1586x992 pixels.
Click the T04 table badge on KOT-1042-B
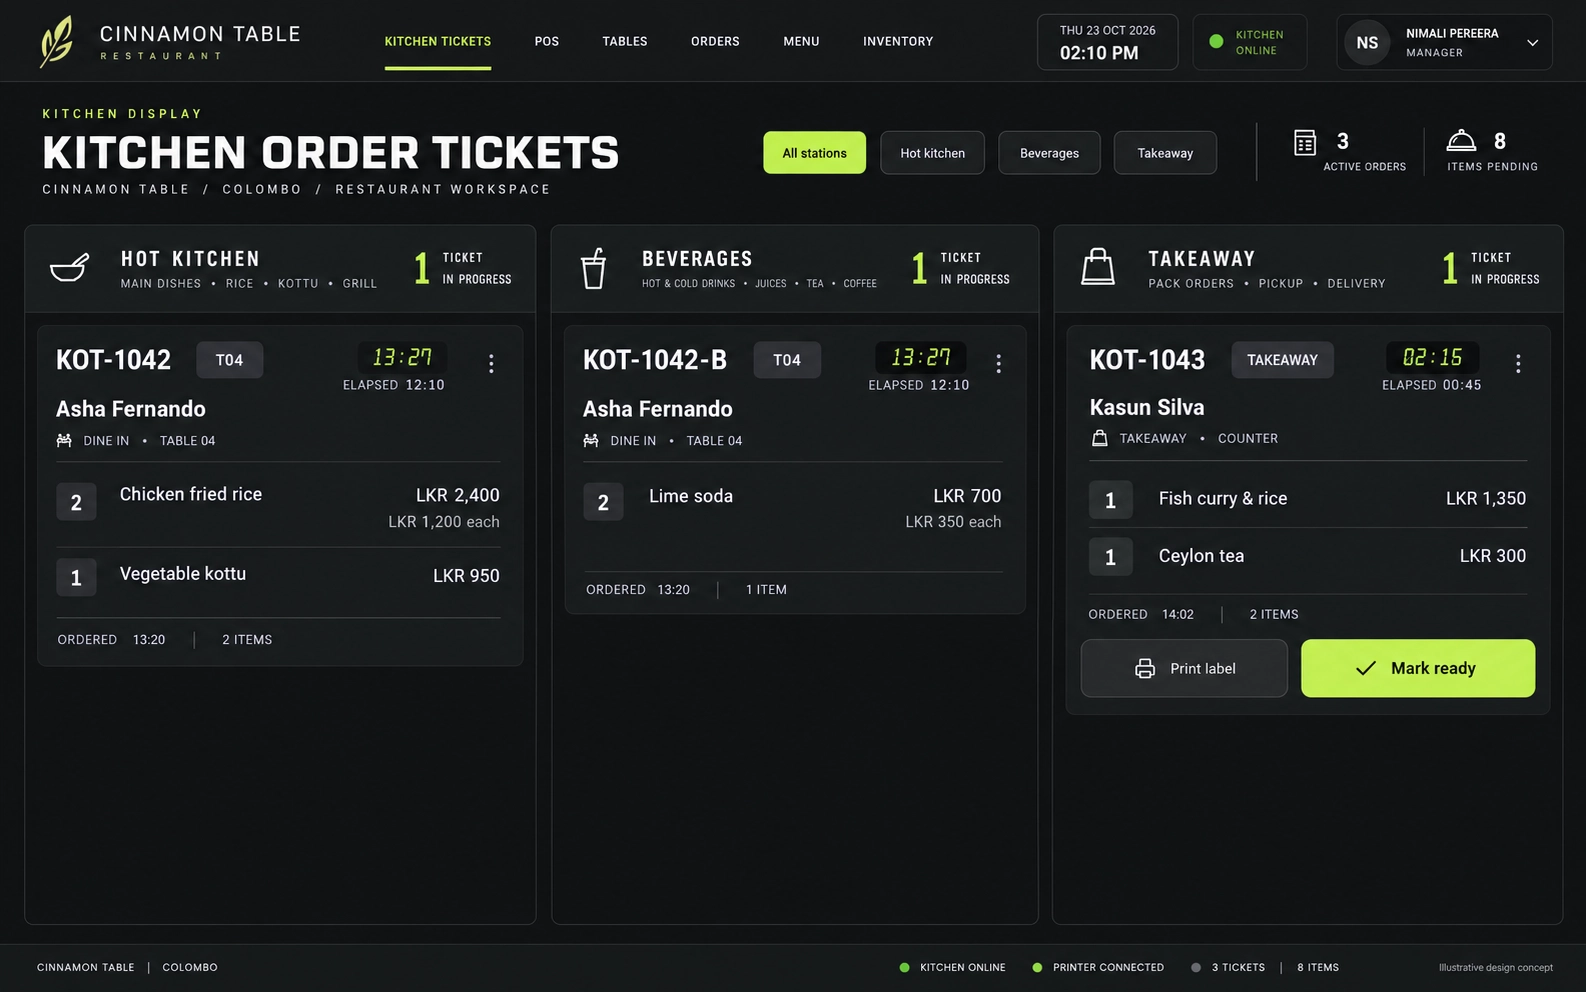click(787, 360)
